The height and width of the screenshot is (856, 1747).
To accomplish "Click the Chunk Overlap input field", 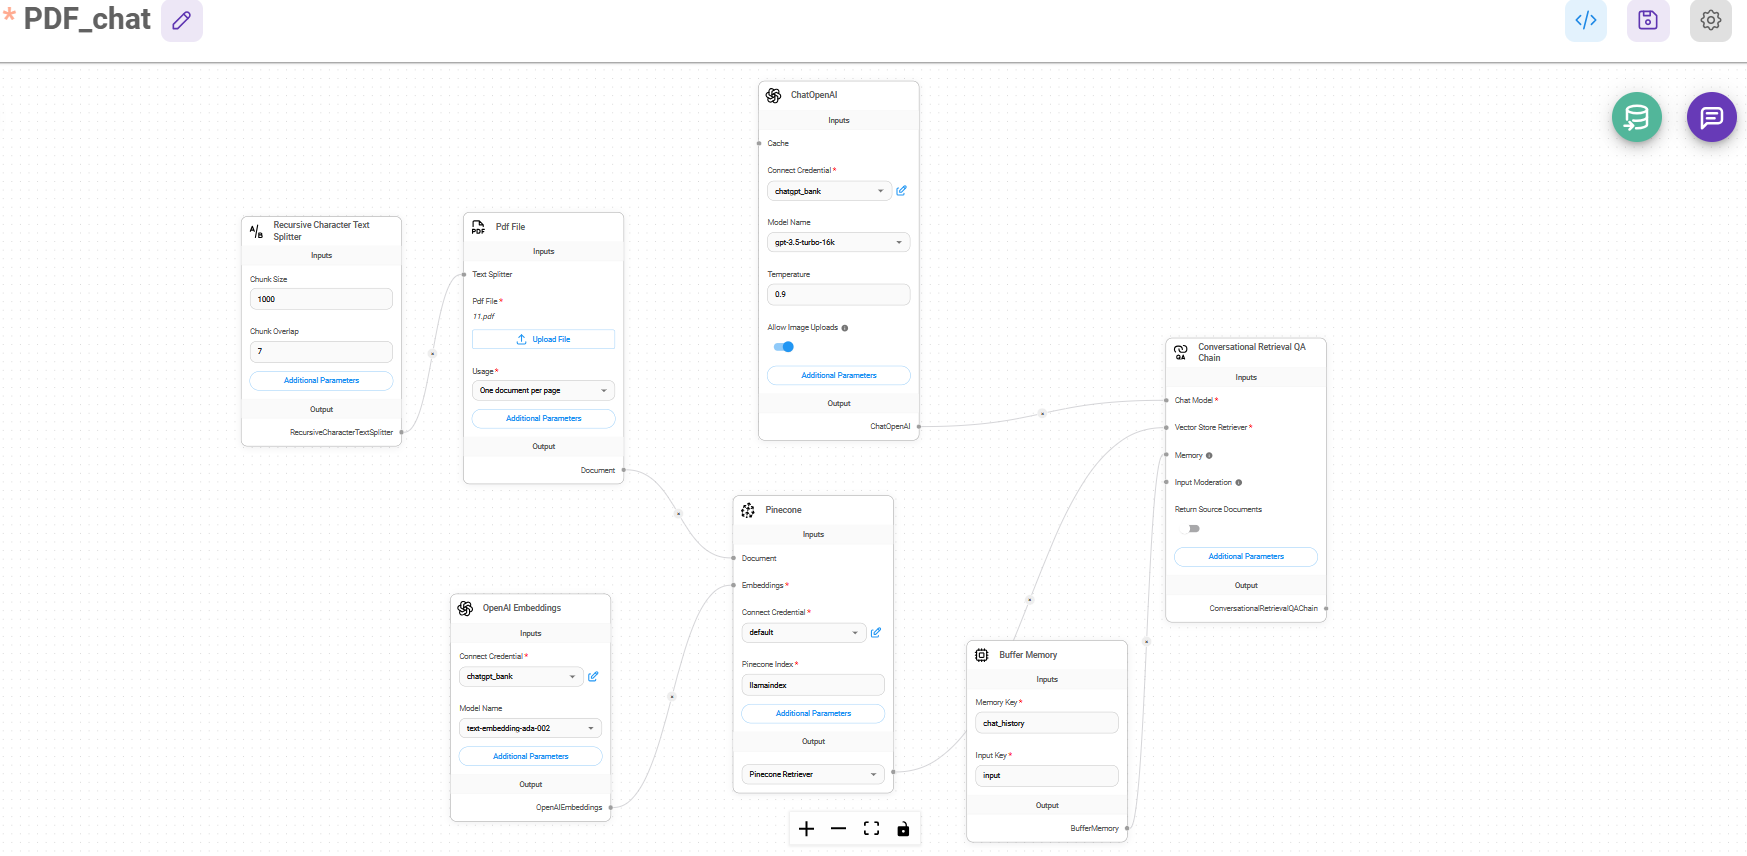I will pyautogui.click(x=321, y=351).
